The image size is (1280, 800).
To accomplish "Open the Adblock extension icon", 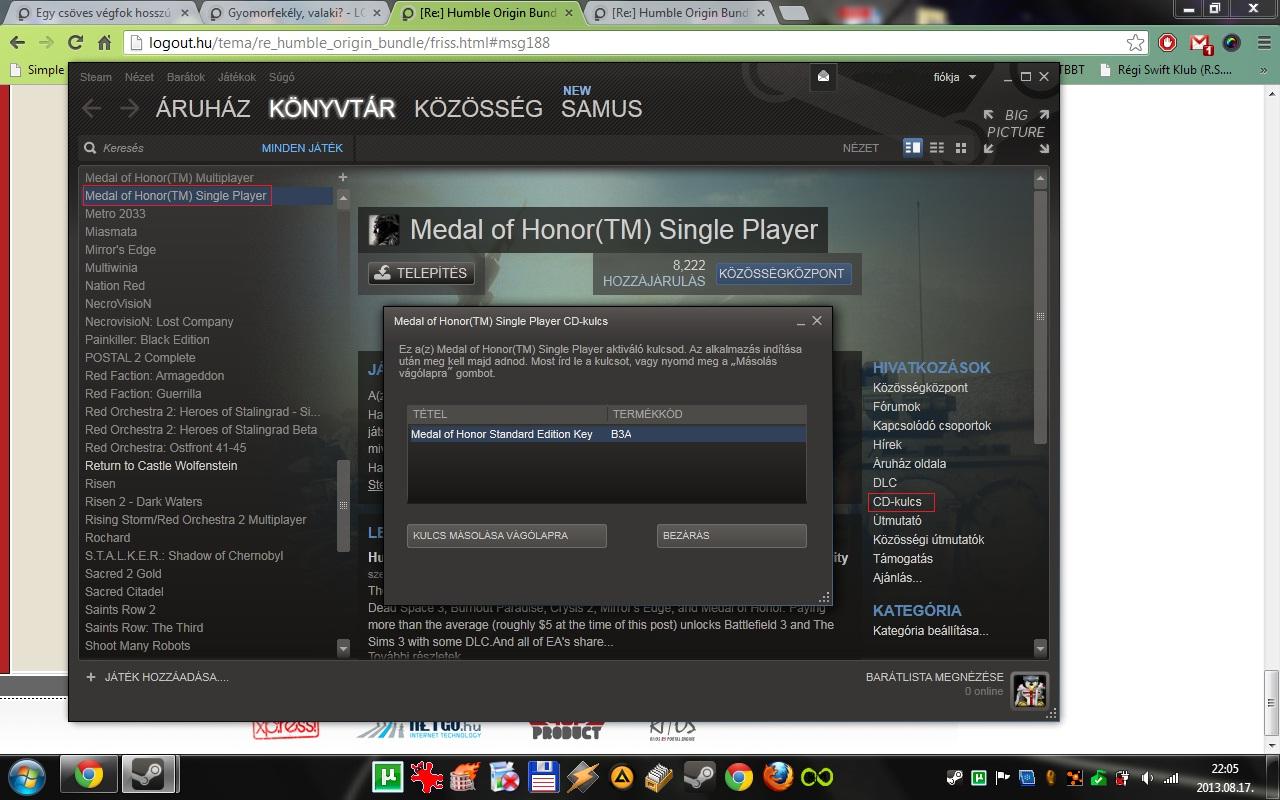I will 1168,43.
